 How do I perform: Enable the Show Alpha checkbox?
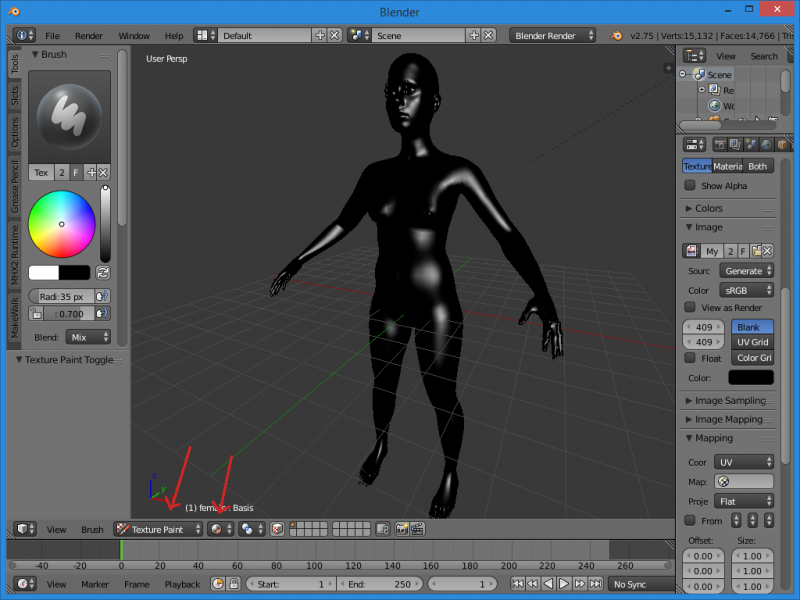tap(690, 186)
